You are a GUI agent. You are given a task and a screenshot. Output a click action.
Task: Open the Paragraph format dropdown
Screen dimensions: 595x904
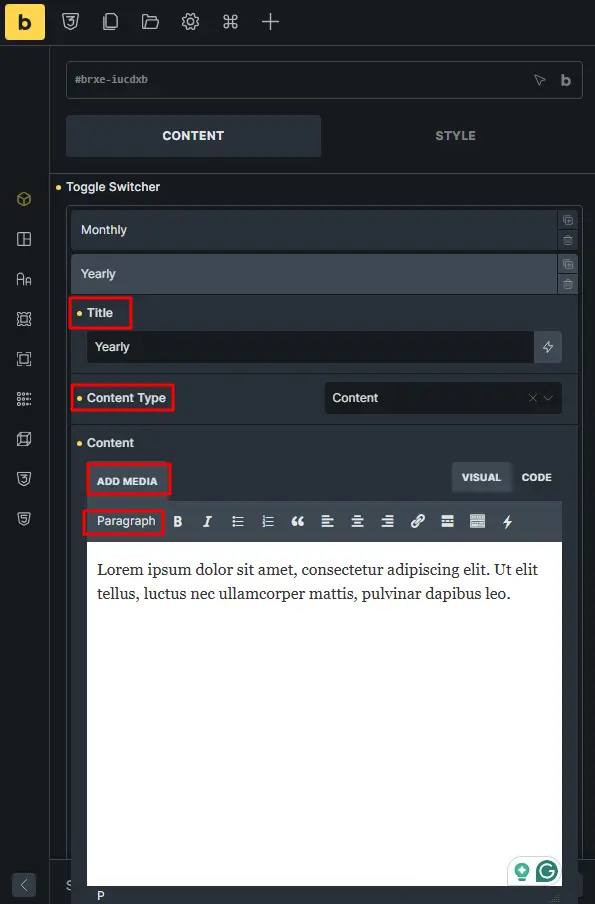pos(126,521)
